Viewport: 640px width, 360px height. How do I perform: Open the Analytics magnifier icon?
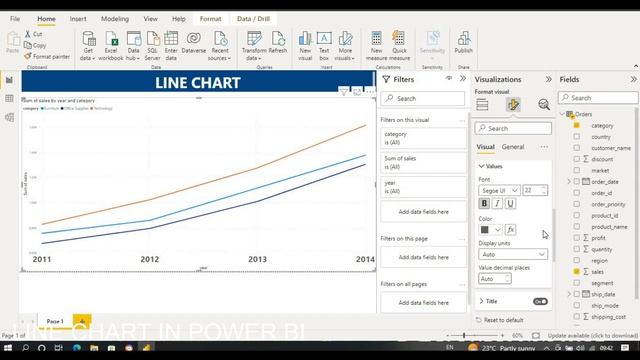(544, 105)
